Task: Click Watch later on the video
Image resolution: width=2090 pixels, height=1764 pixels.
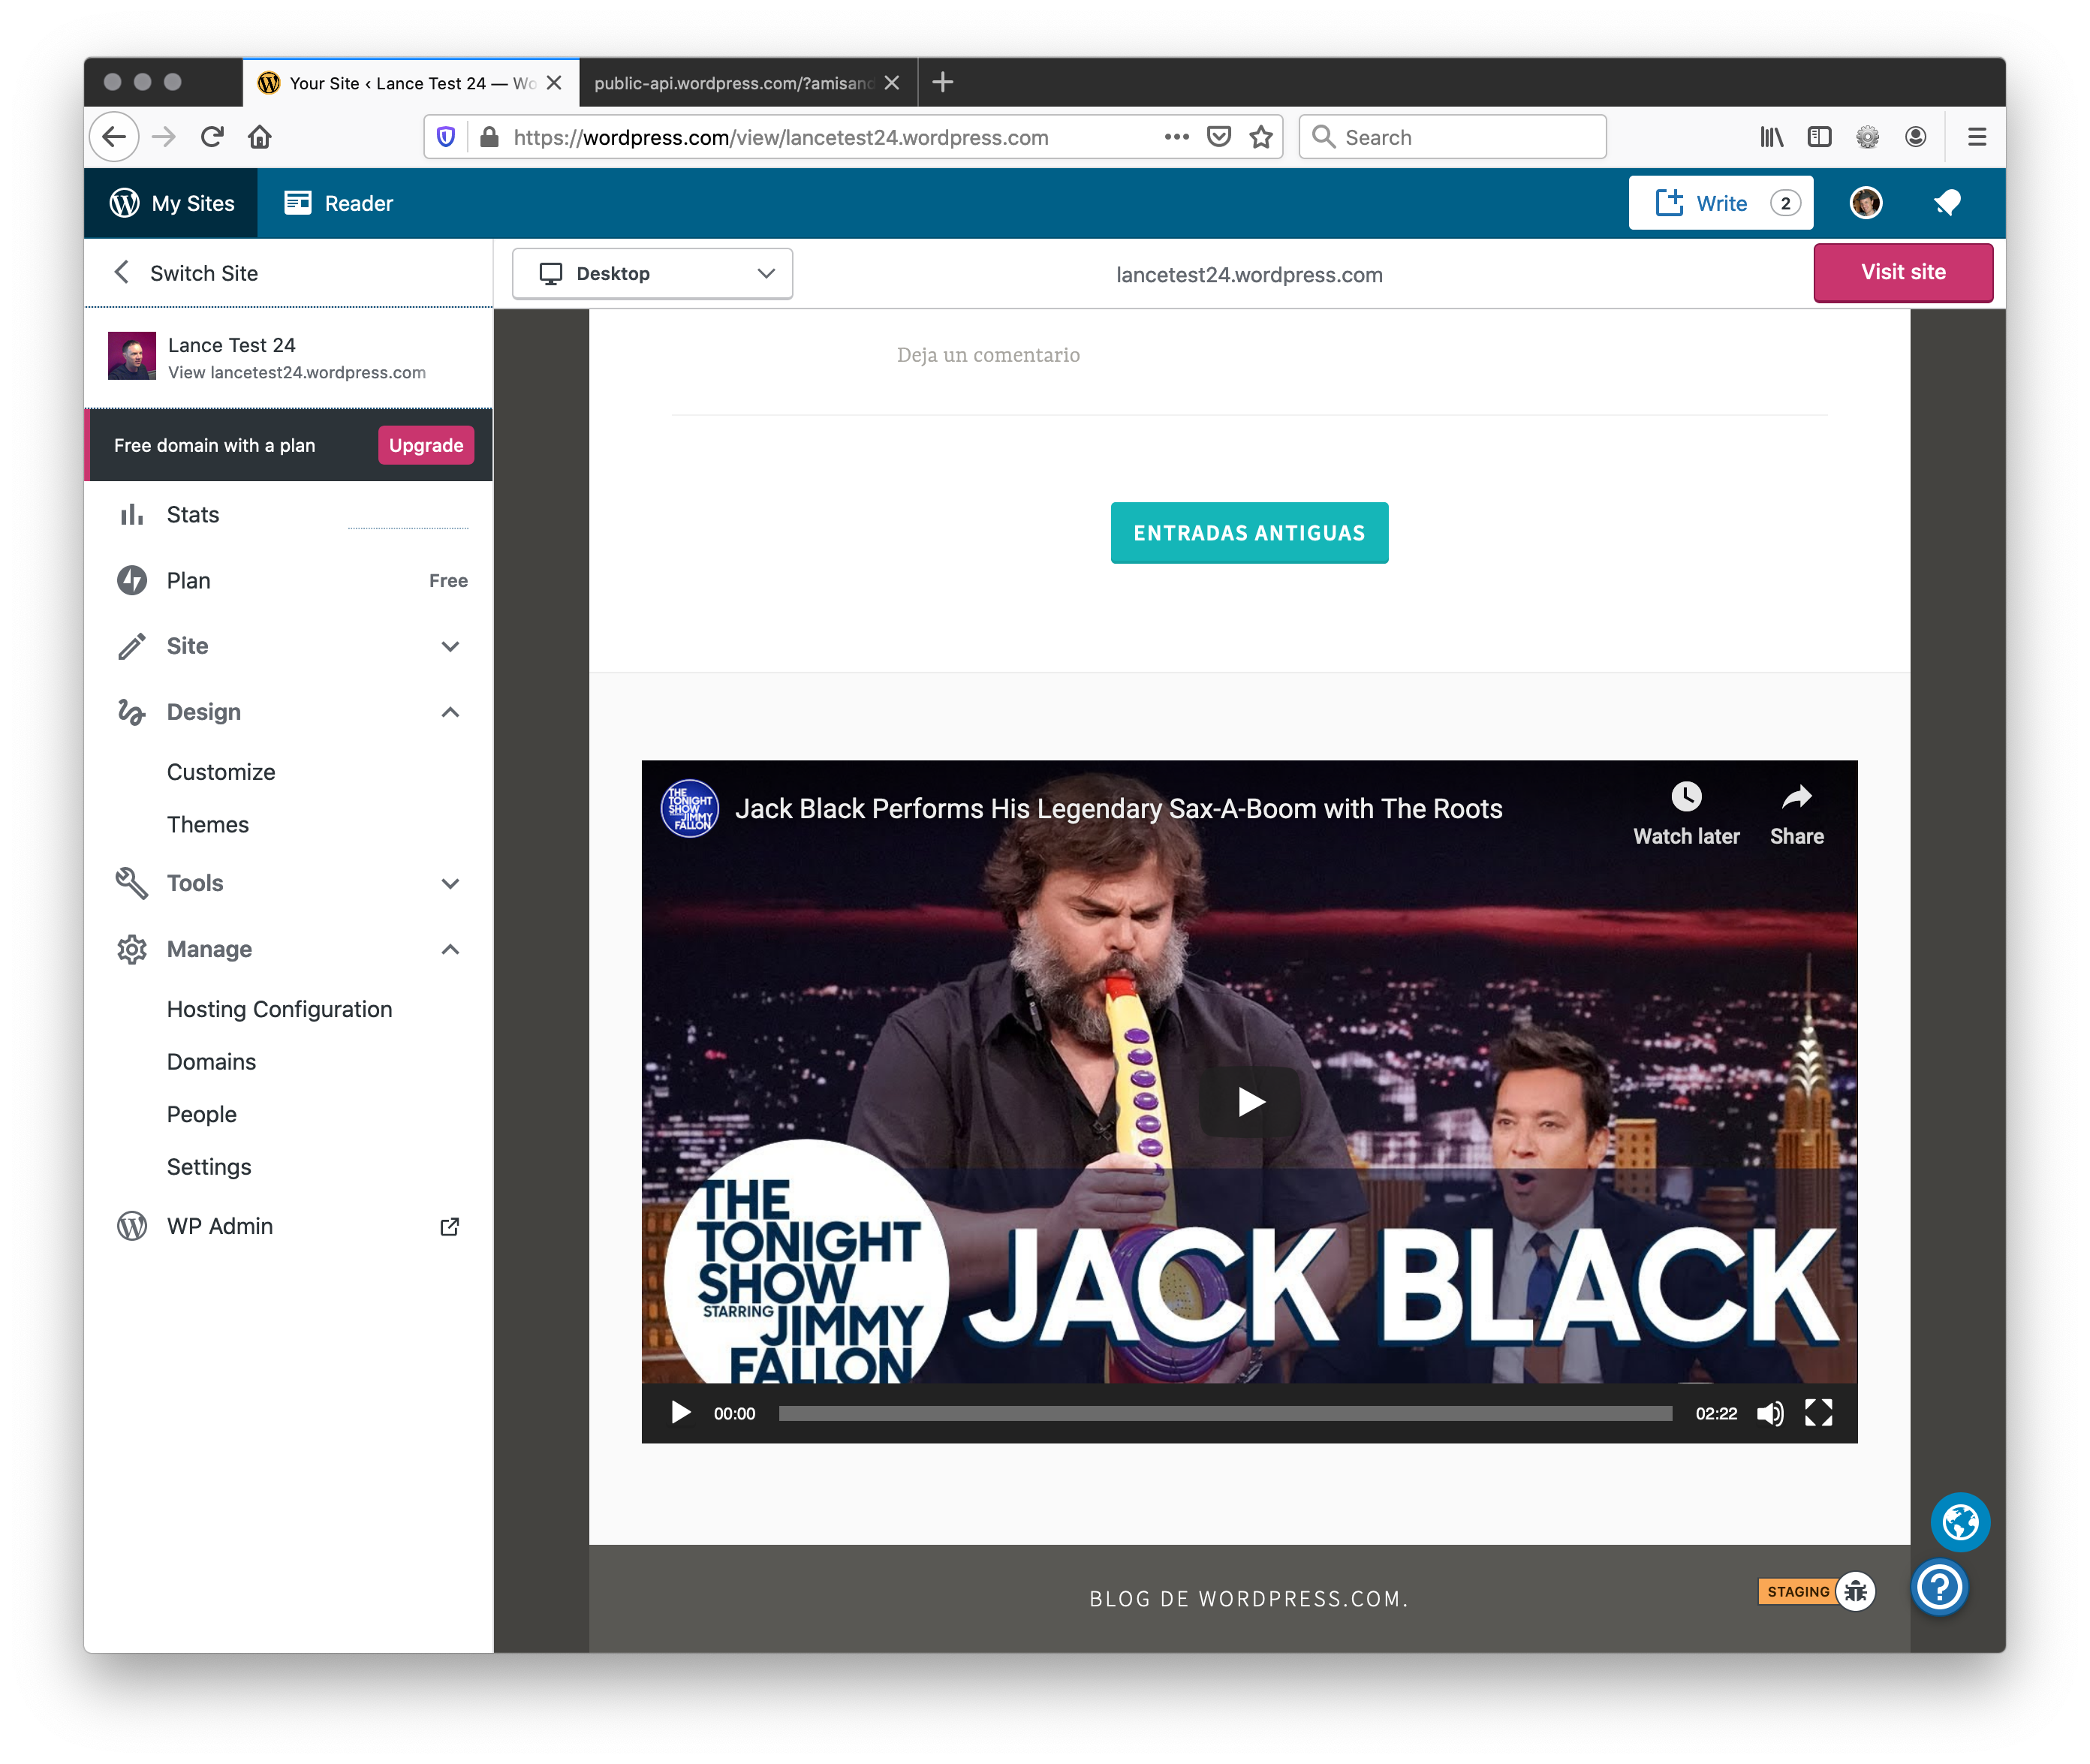Action: point(1686,815)
